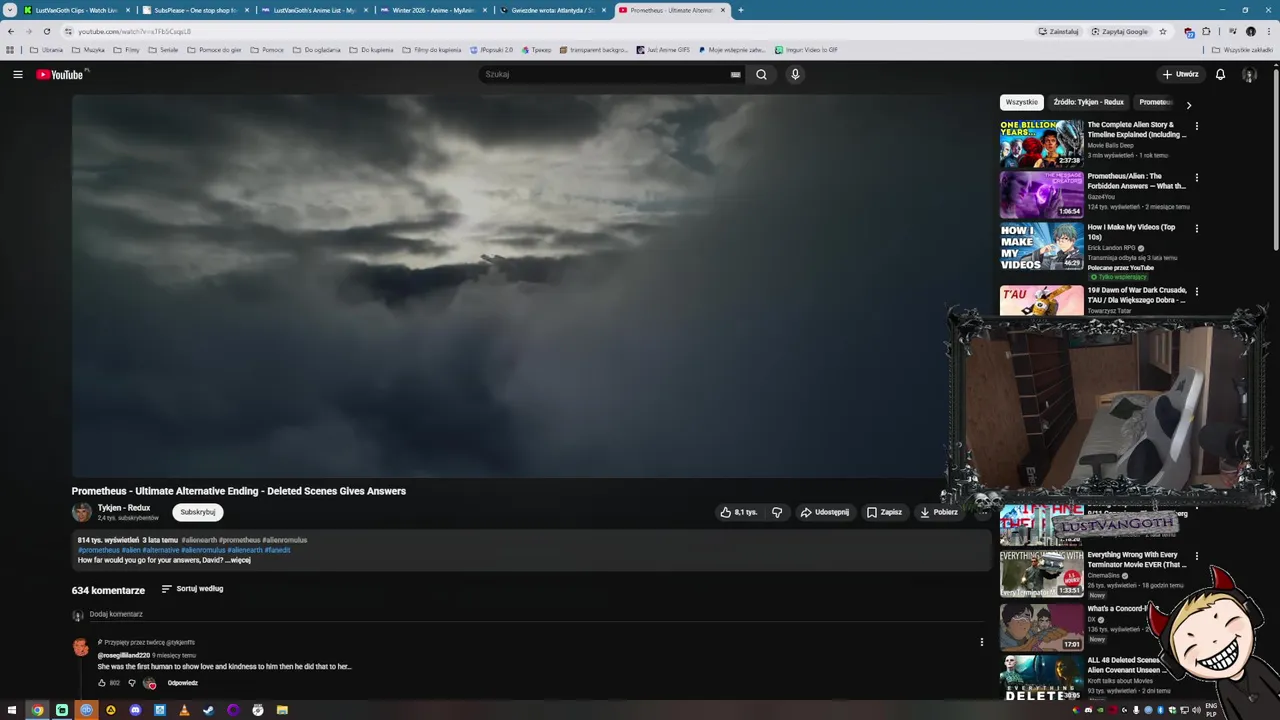Click the search magnifier button
1280x720 pixels.
pyautogui.click(x=761, y=74)
